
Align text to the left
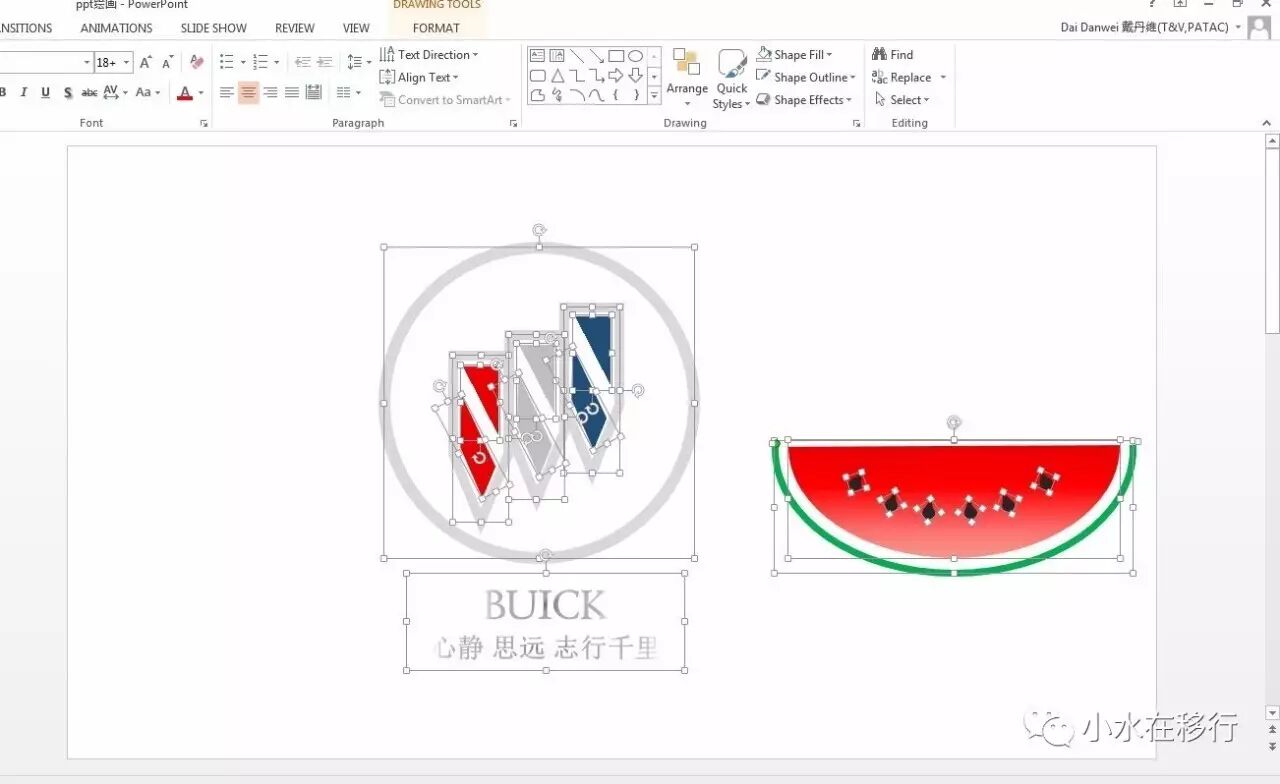click(227, 93)
